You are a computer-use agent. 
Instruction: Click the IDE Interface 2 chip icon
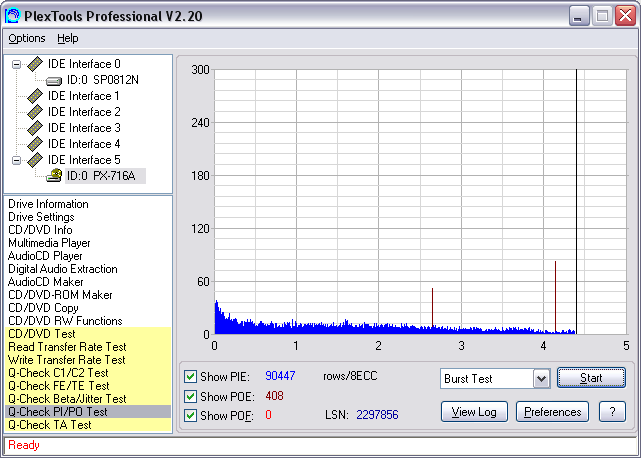coord(35,112)
